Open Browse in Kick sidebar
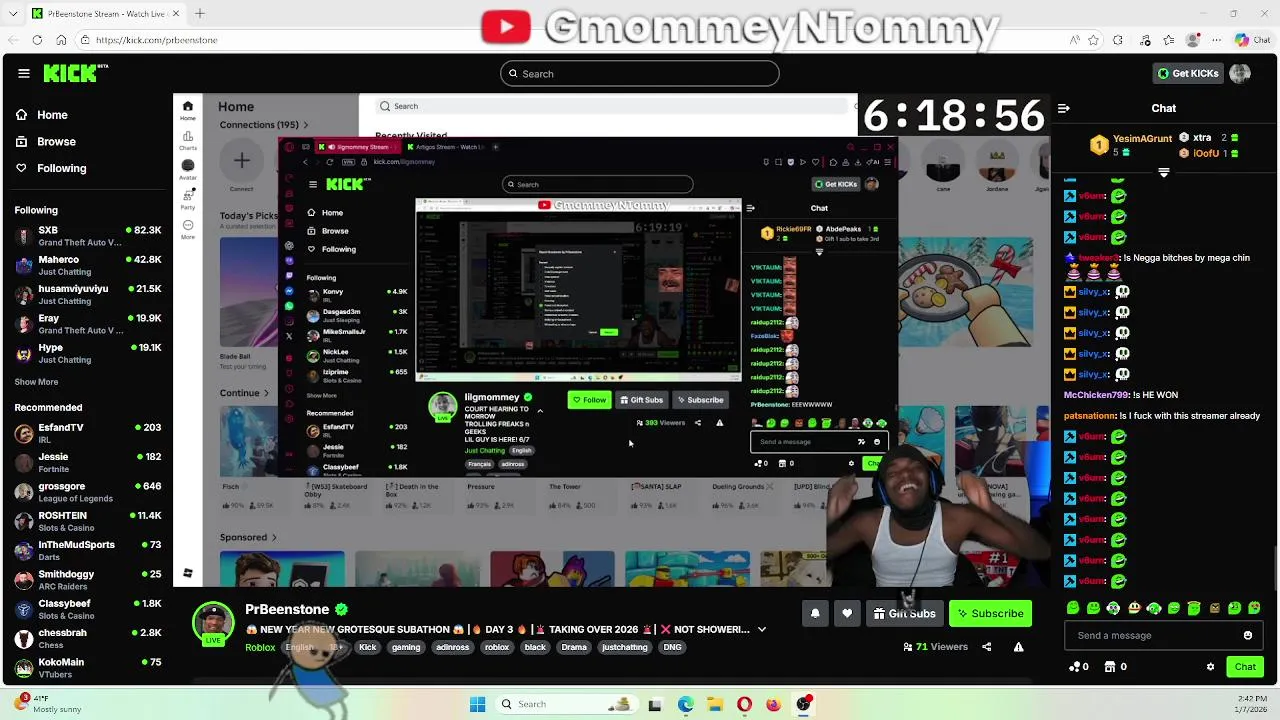Screen dimensions: 1280x720 pos(45,142)
